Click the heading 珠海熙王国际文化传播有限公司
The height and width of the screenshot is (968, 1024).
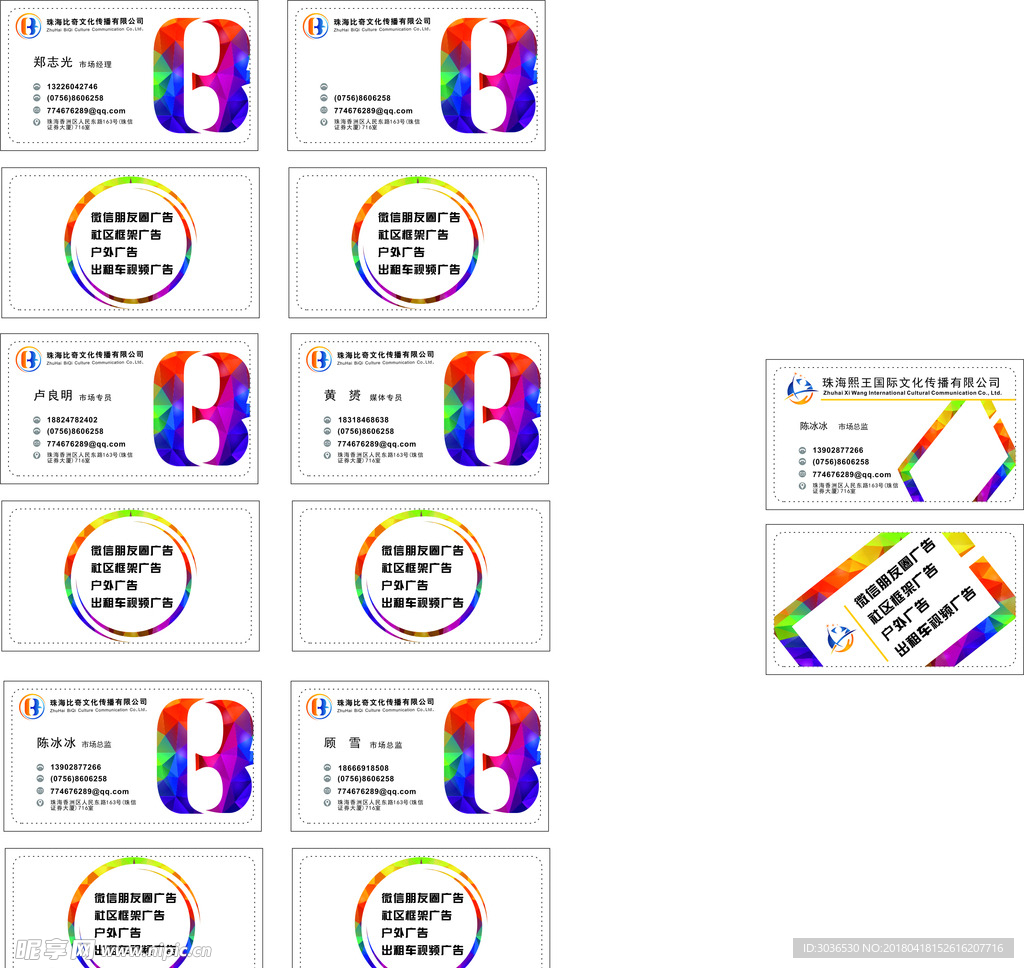(x=911, y=382)
